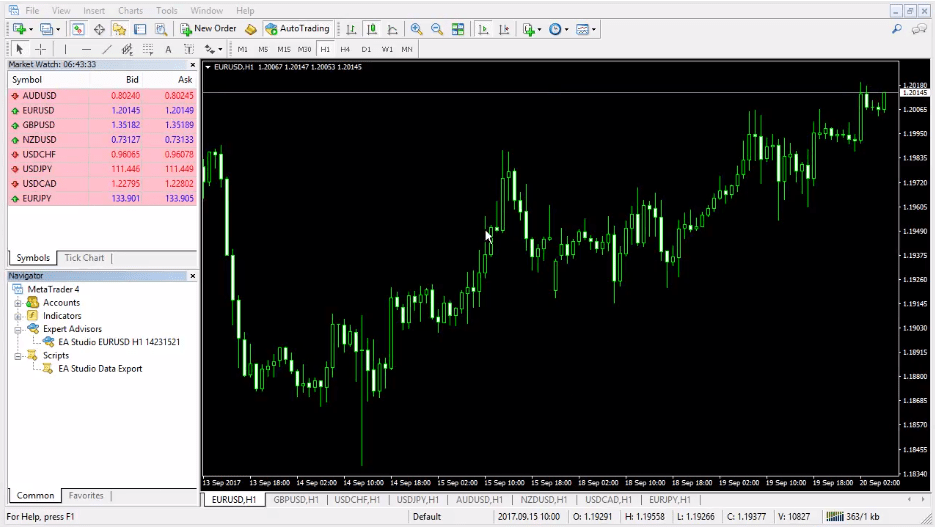Select the Text Label tool
Image resolution: width=935 pixels, height=527 pixels.
189,49
